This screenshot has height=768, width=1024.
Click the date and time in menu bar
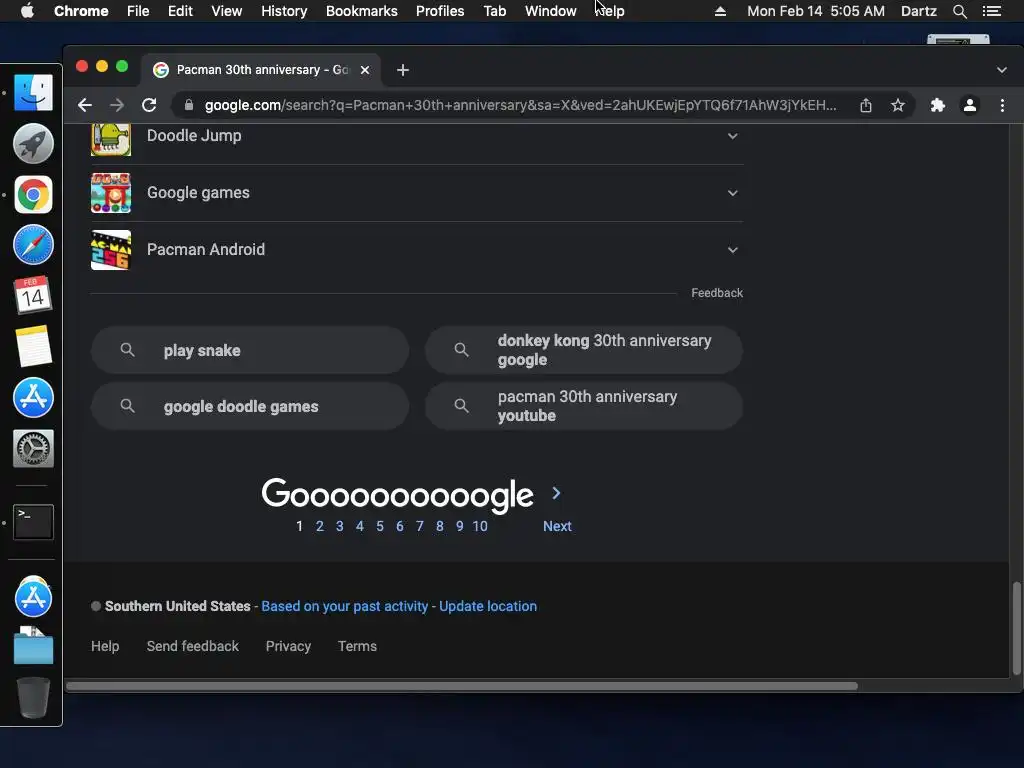click(816, 11)
